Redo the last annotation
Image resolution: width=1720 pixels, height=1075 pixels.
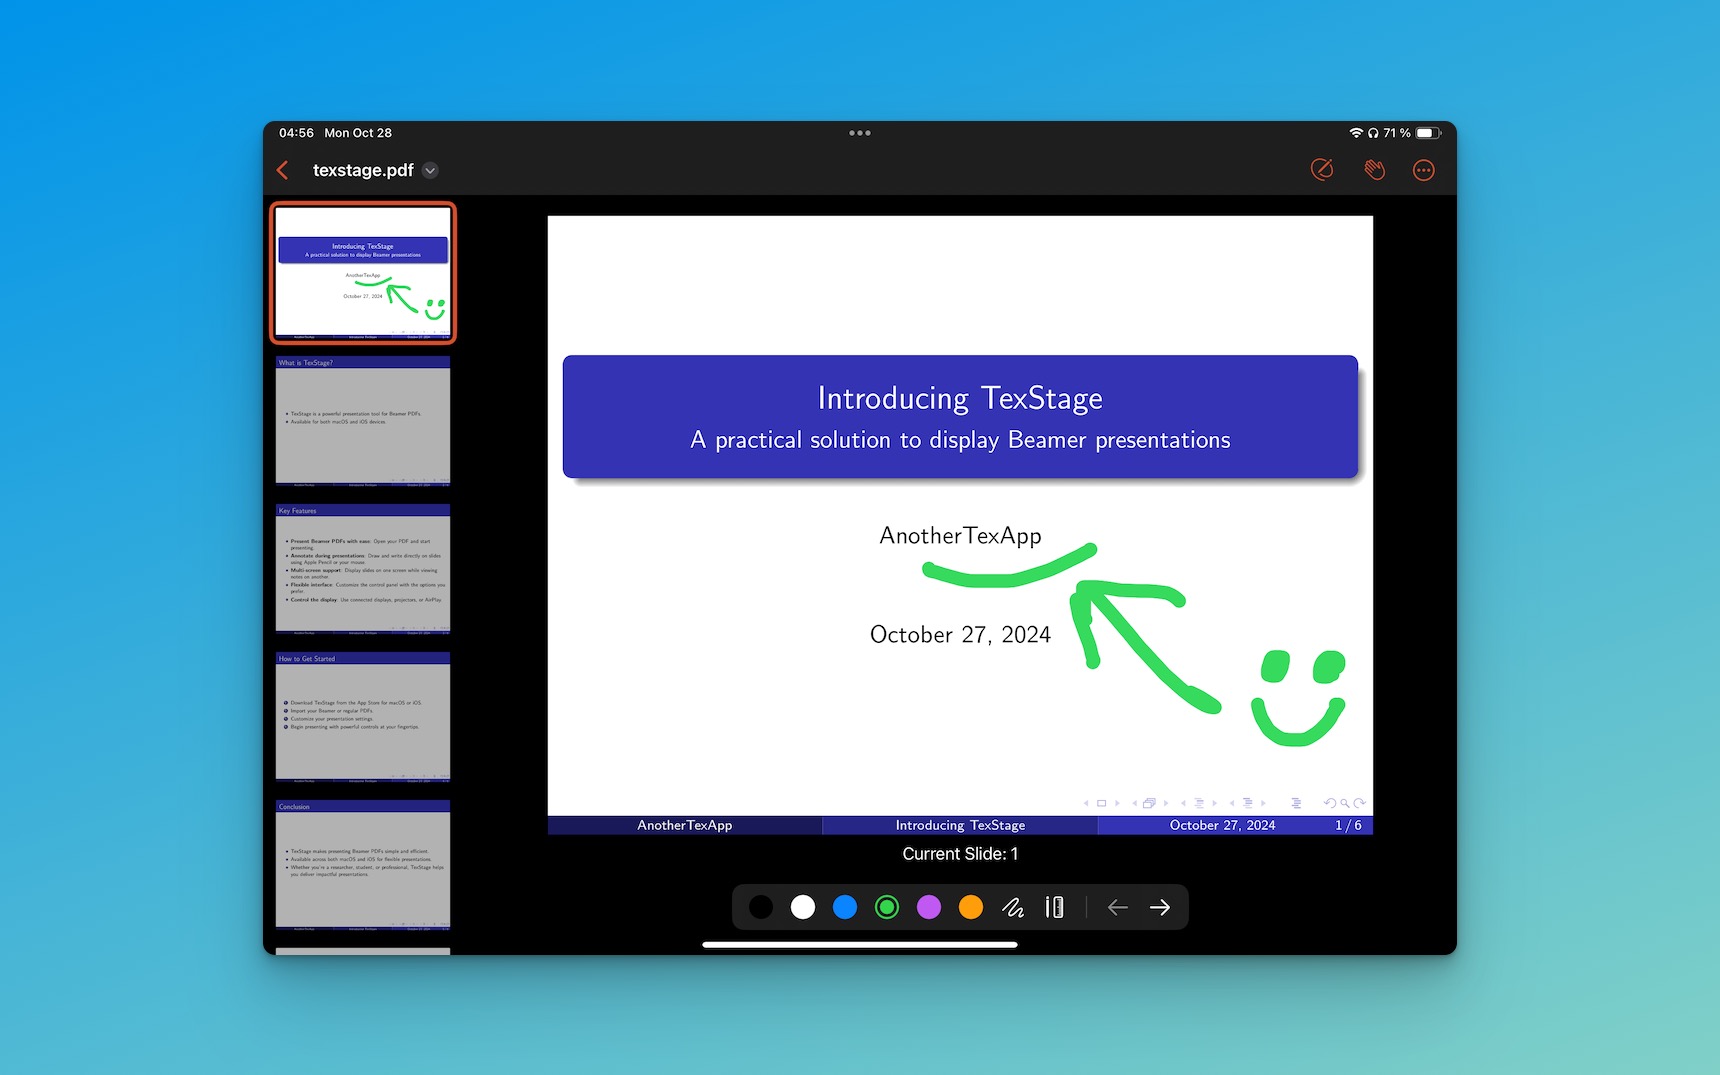point(1358,803)
